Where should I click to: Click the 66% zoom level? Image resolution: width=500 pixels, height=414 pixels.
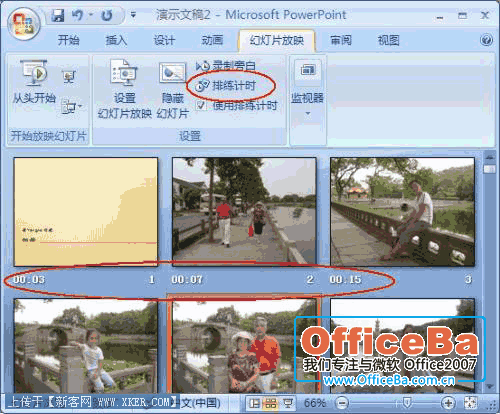[x=315, y=403]
